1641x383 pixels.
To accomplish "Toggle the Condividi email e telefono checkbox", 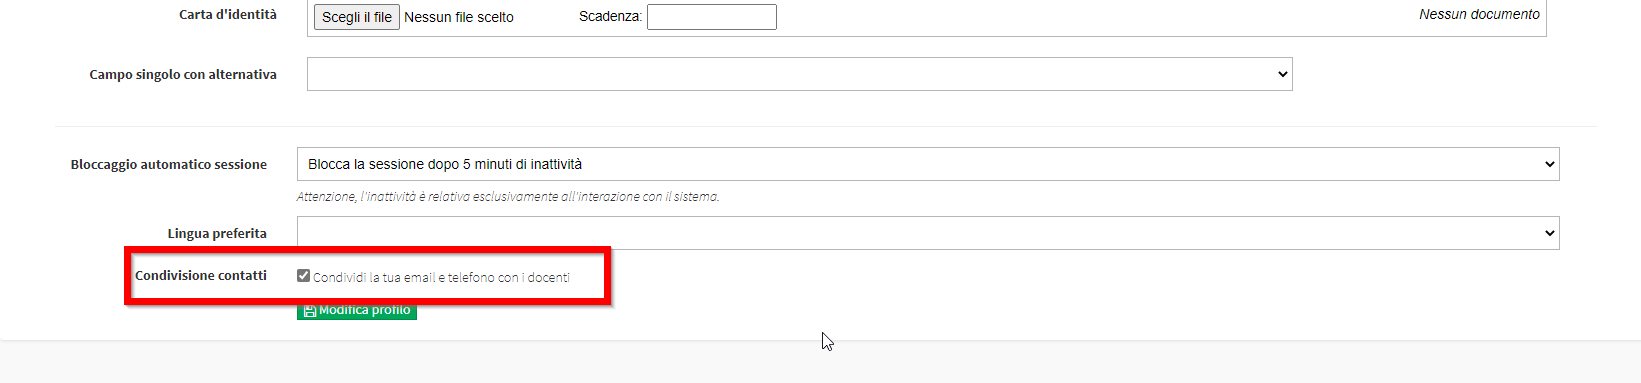I will click(x=303, y=275).
